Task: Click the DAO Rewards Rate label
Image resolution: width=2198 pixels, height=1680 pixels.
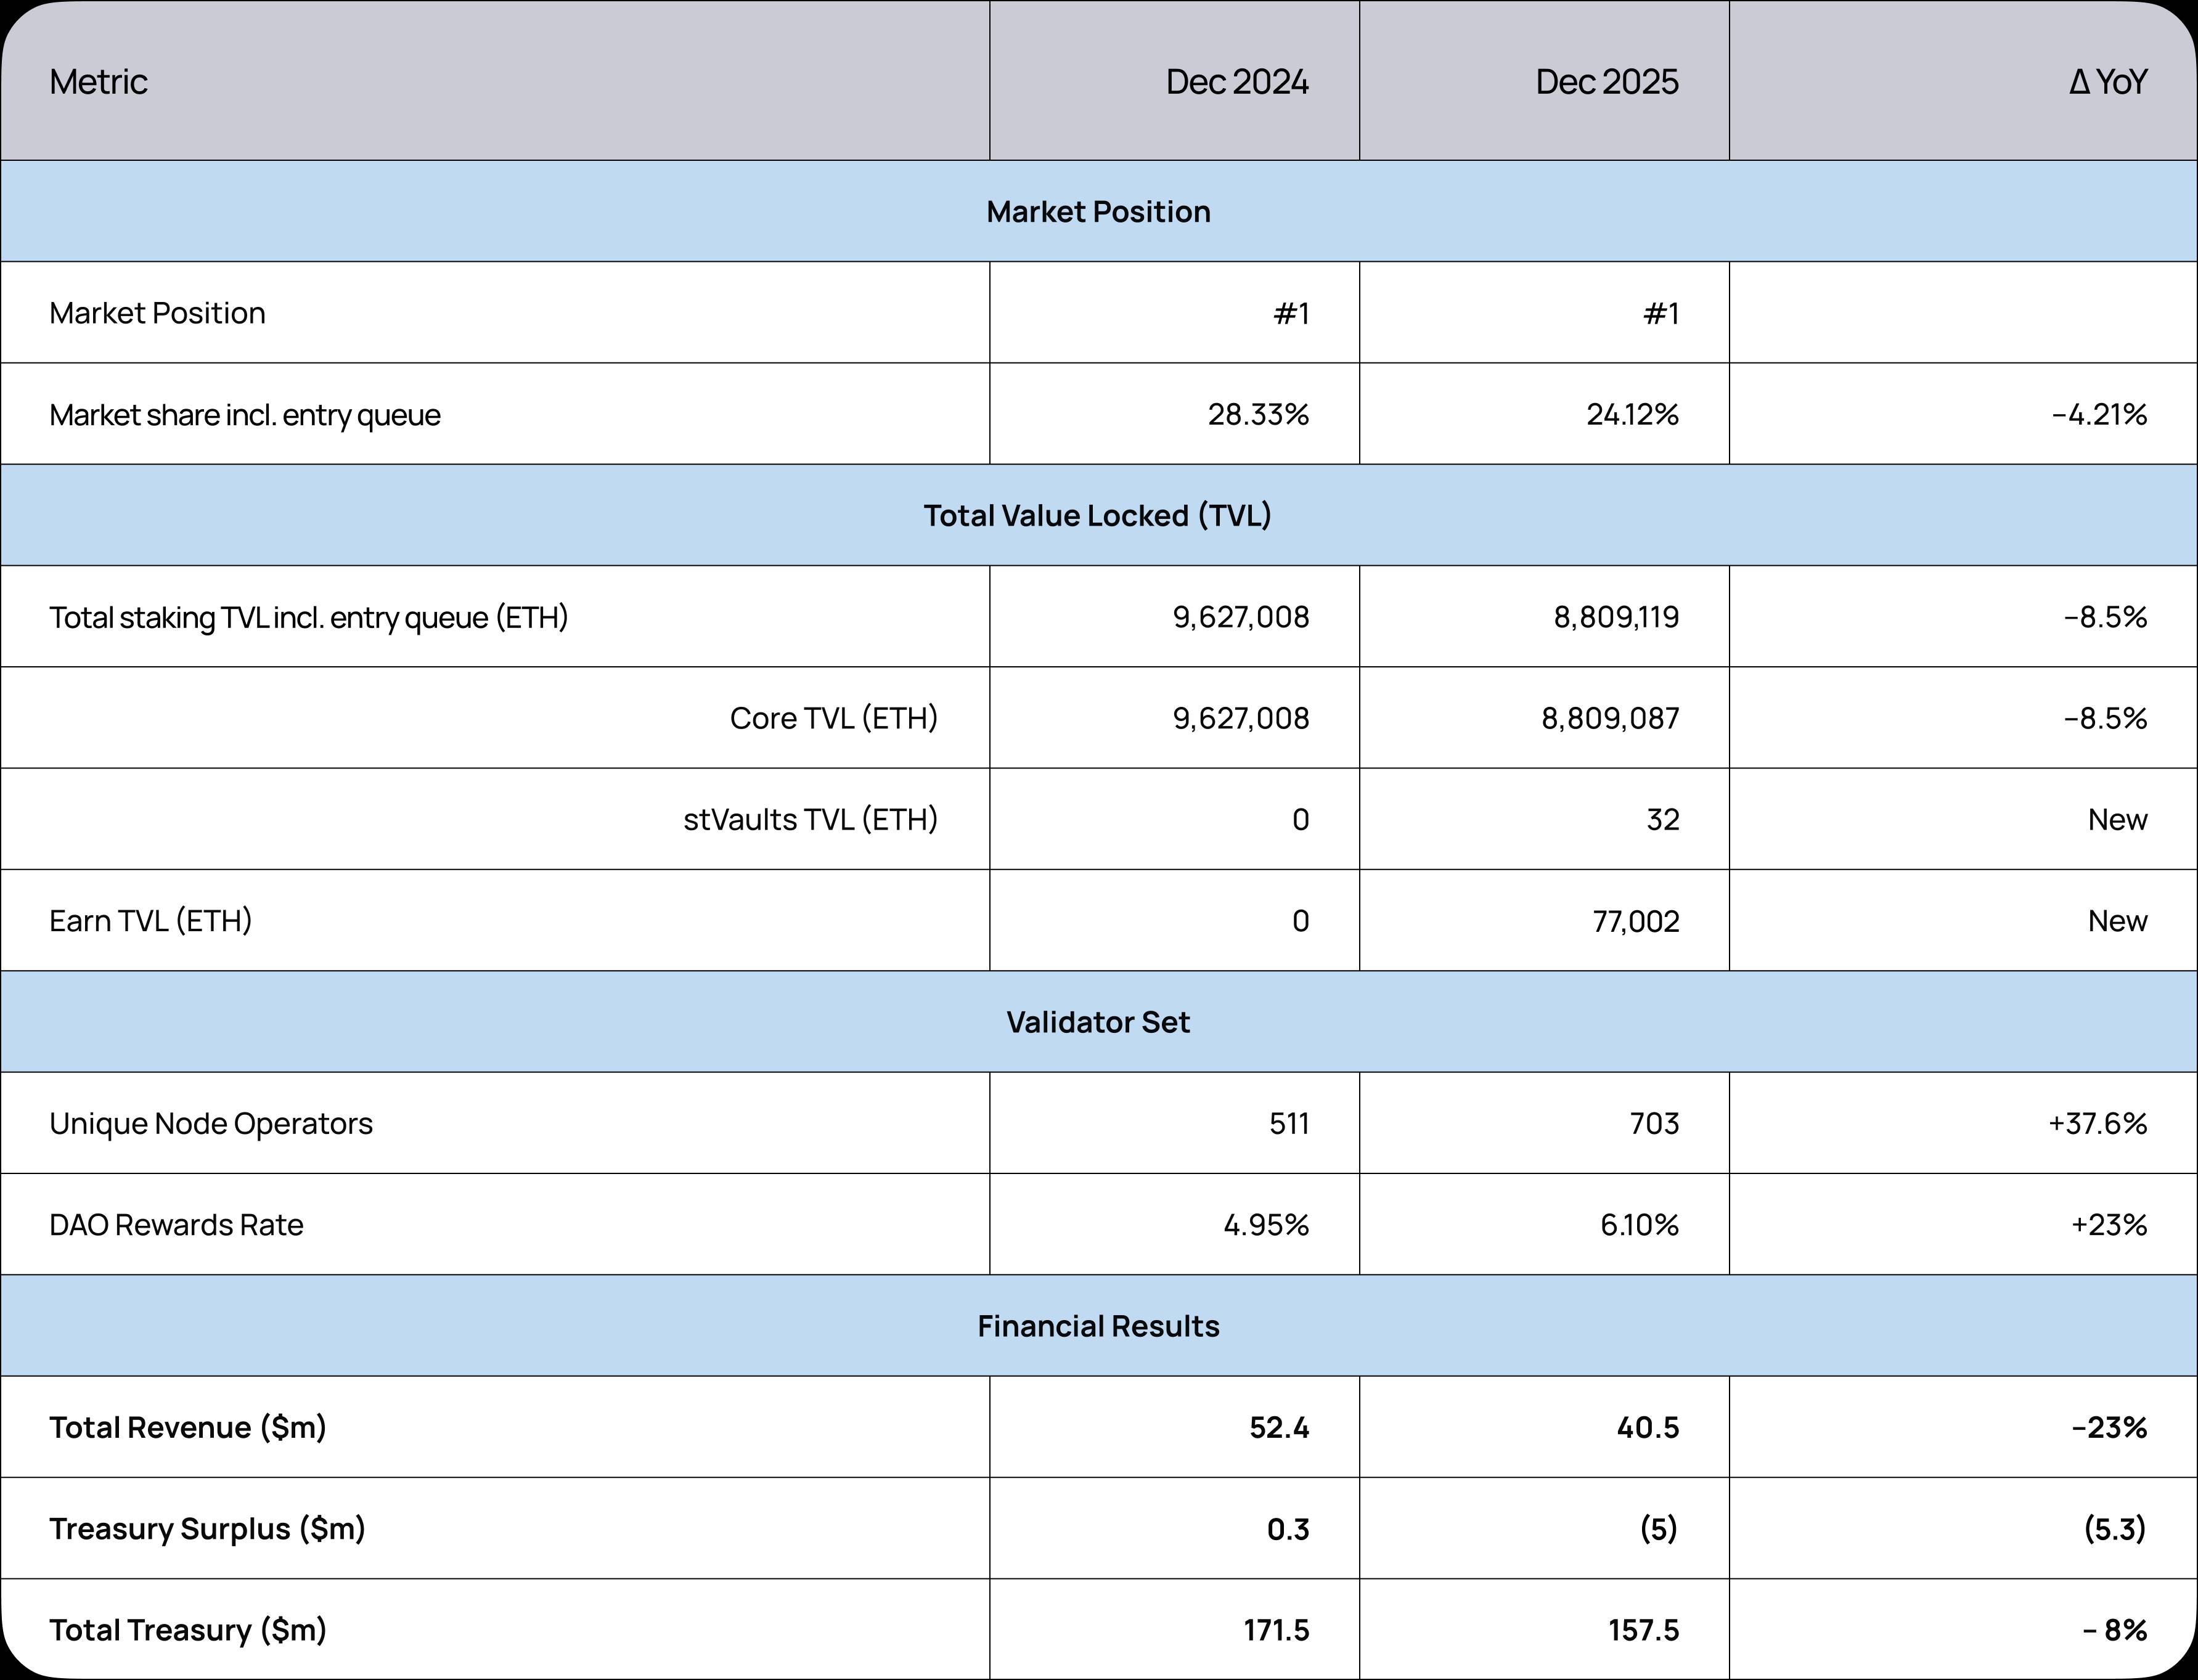Action: (176, 1225)
